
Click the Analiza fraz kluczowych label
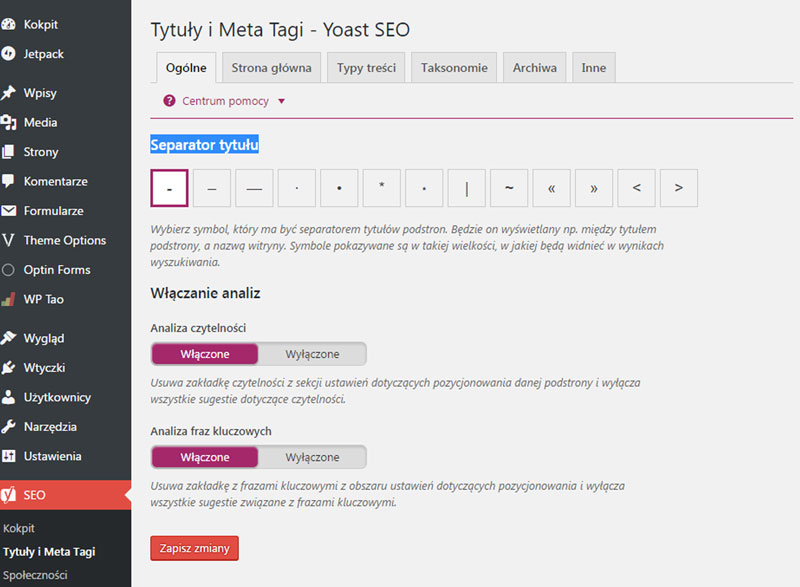tap(211, 431)
